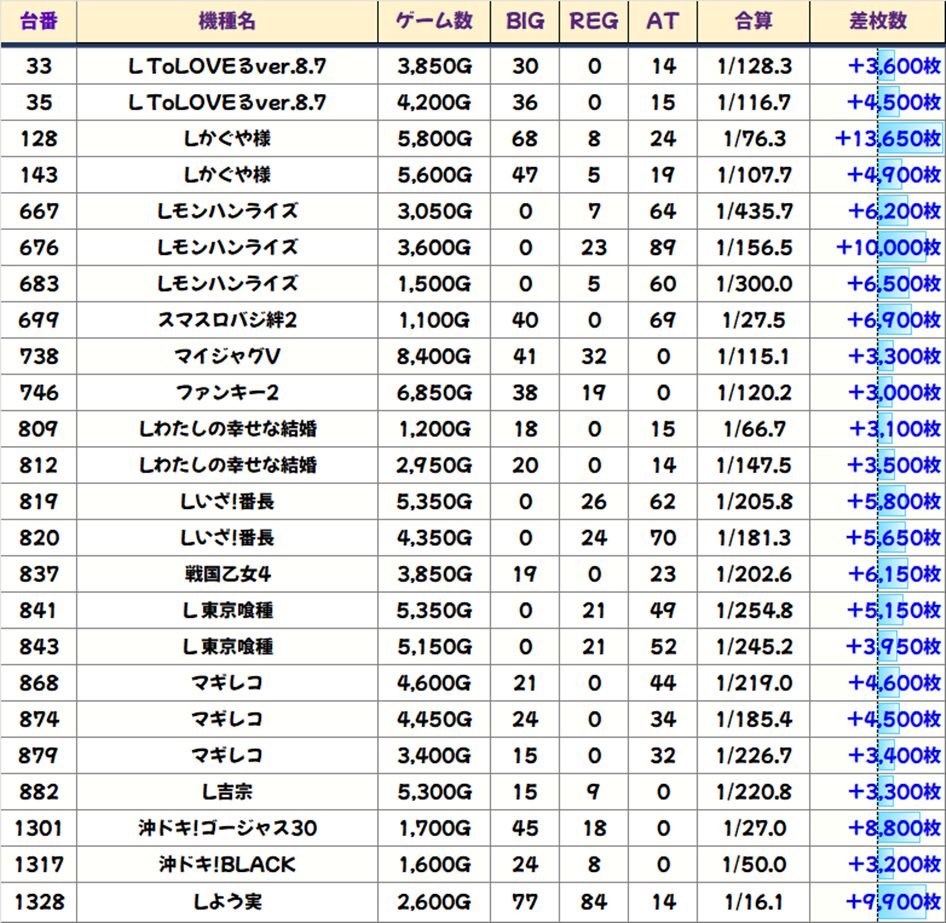Screen dimensions: 946x923
Task: Click L東京喰種 in row 841
Action: 227,610
